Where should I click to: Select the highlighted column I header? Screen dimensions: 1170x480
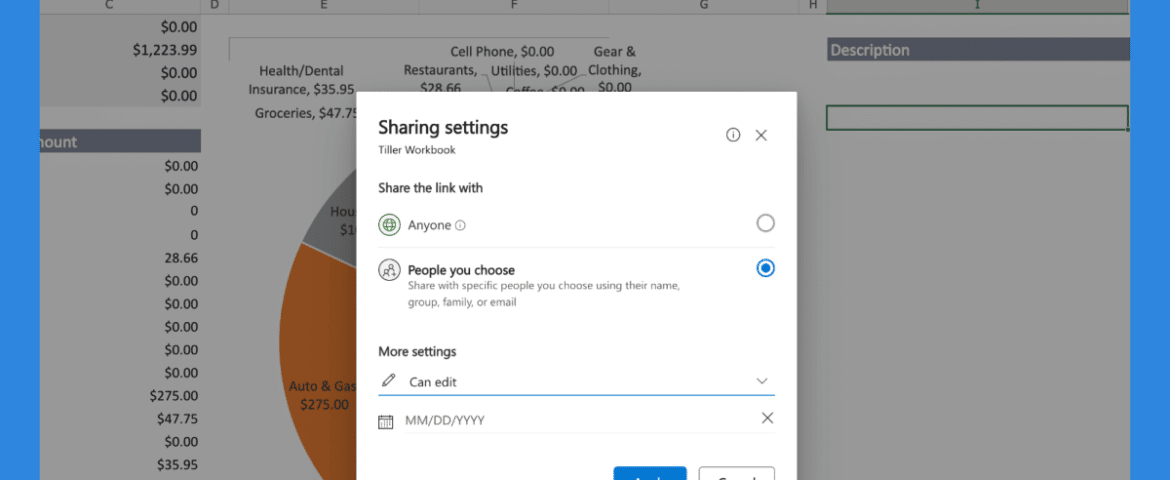click(x=977, y=6)
